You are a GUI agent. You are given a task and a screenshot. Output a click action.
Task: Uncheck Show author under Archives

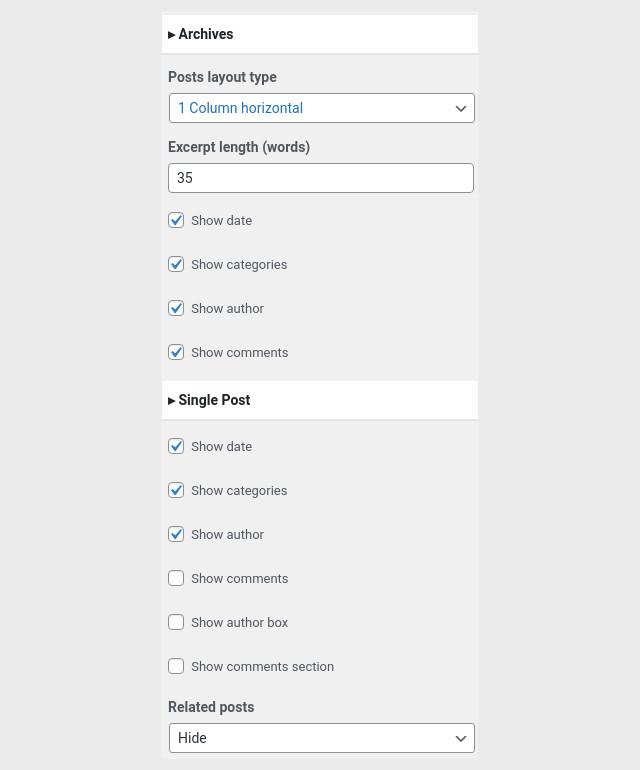click(x=176, y=308)
